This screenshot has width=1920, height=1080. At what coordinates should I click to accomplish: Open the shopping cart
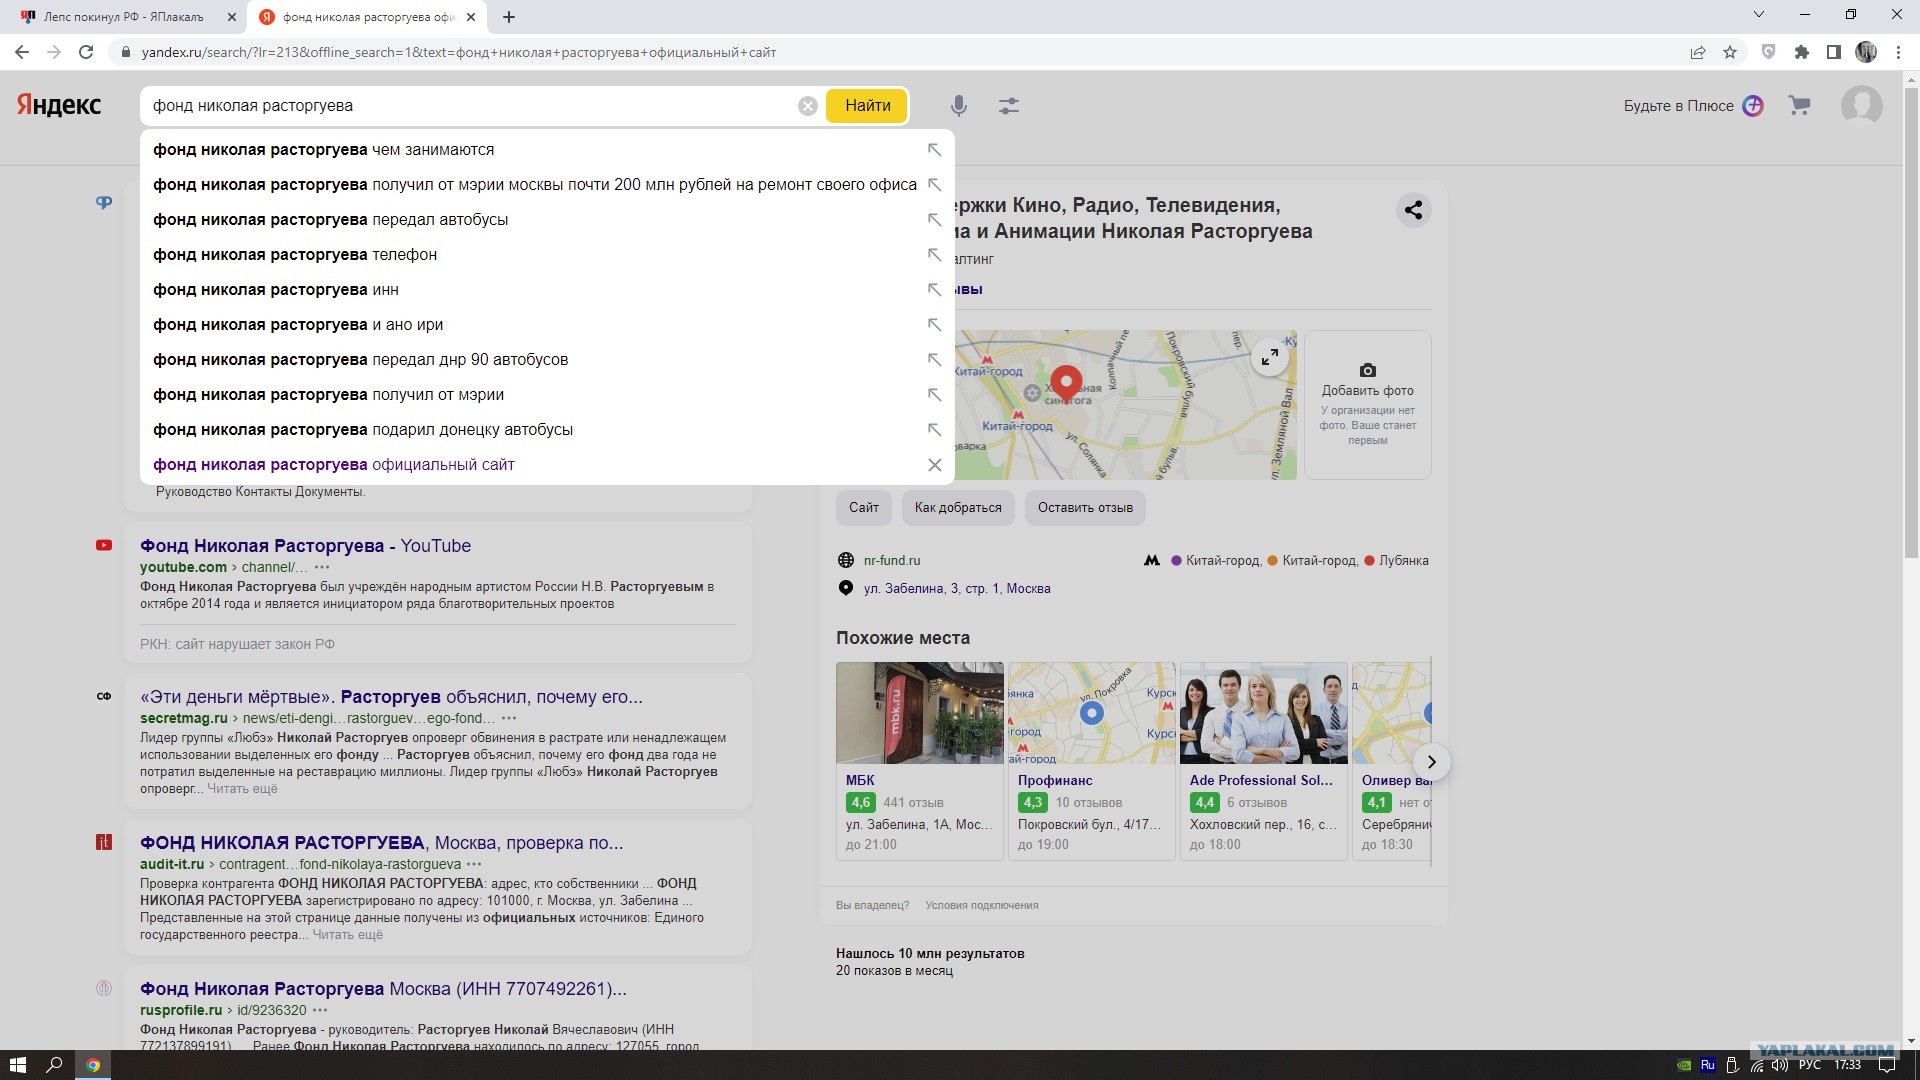coord(1800,105)
